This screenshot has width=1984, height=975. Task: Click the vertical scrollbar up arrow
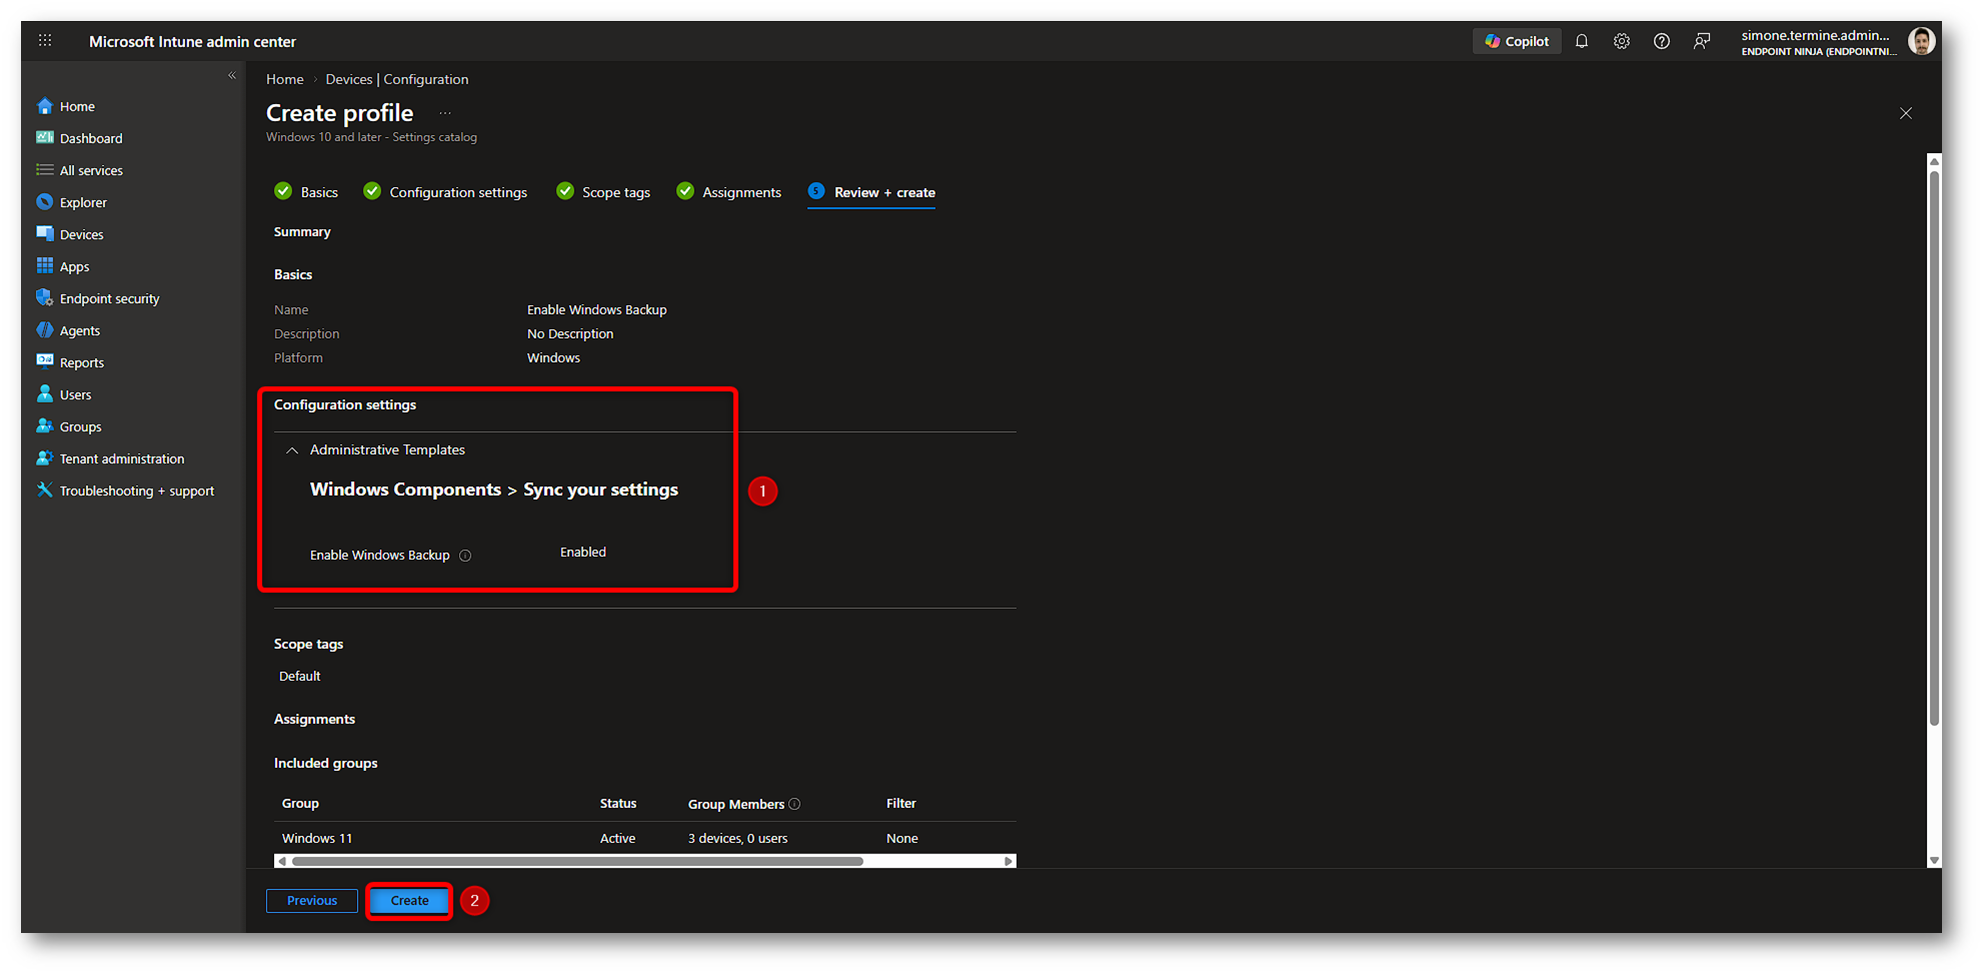coord(1934,161)
